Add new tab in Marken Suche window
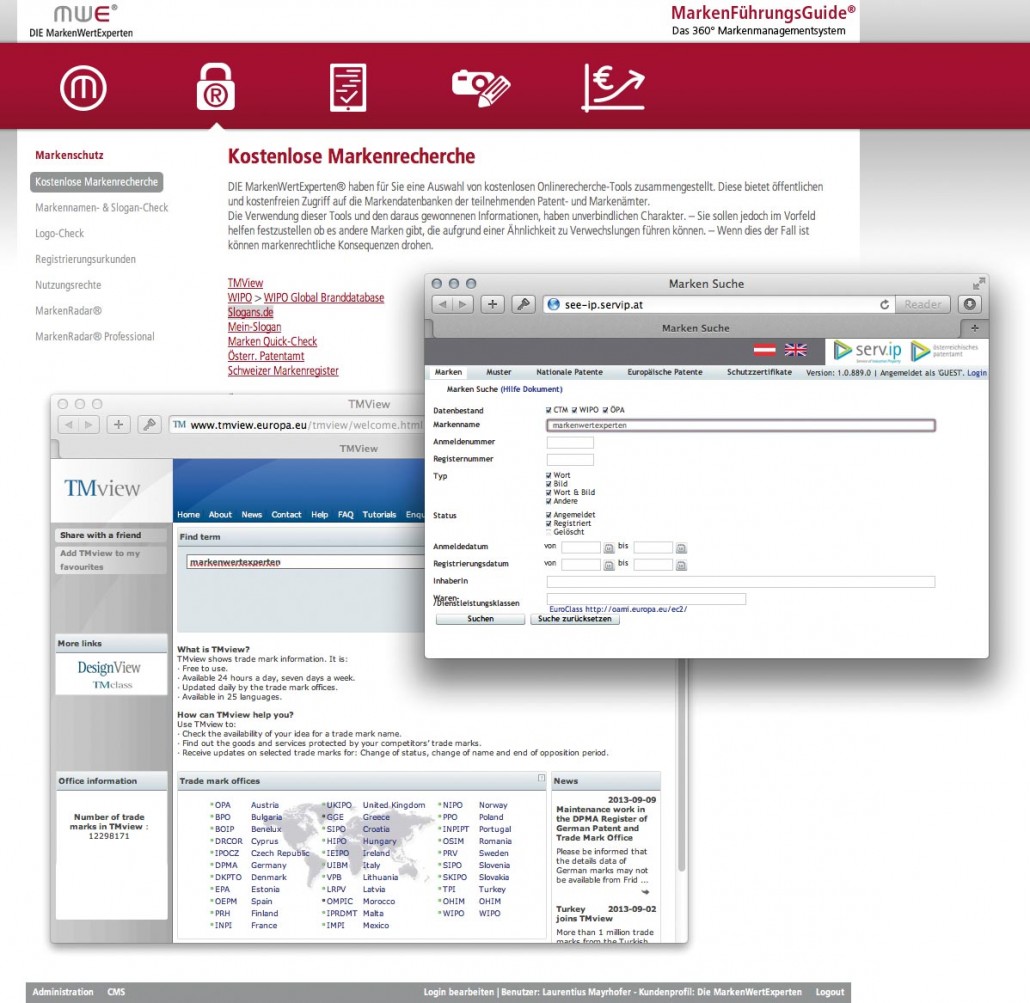The width and height of the screenshot is (1030, 1003). pos(975,328)
